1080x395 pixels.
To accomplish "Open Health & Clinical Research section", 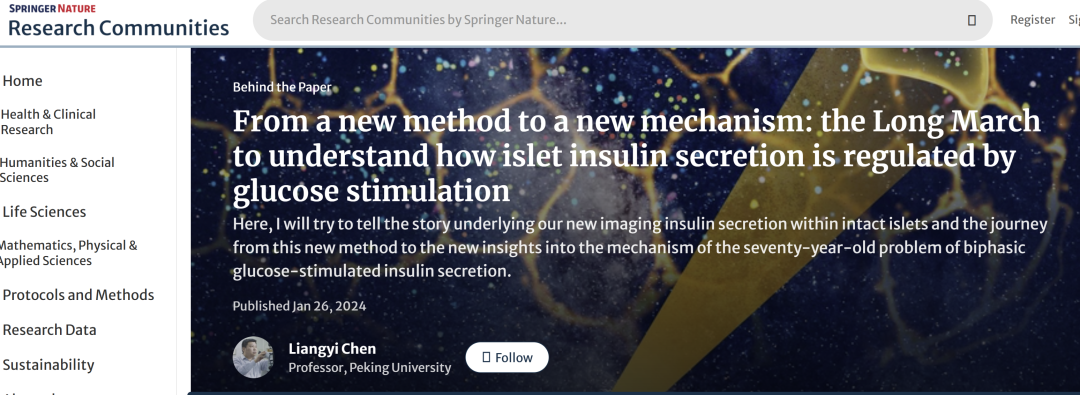I will click(48, 122).
